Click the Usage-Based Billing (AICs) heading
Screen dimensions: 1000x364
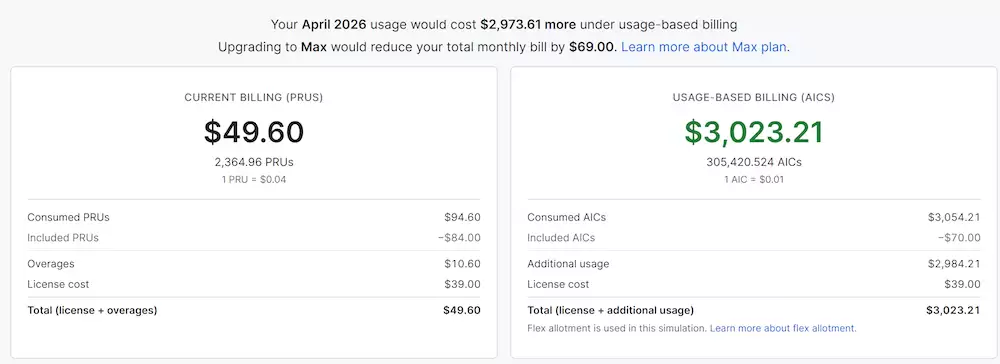(x=754, y=98)
